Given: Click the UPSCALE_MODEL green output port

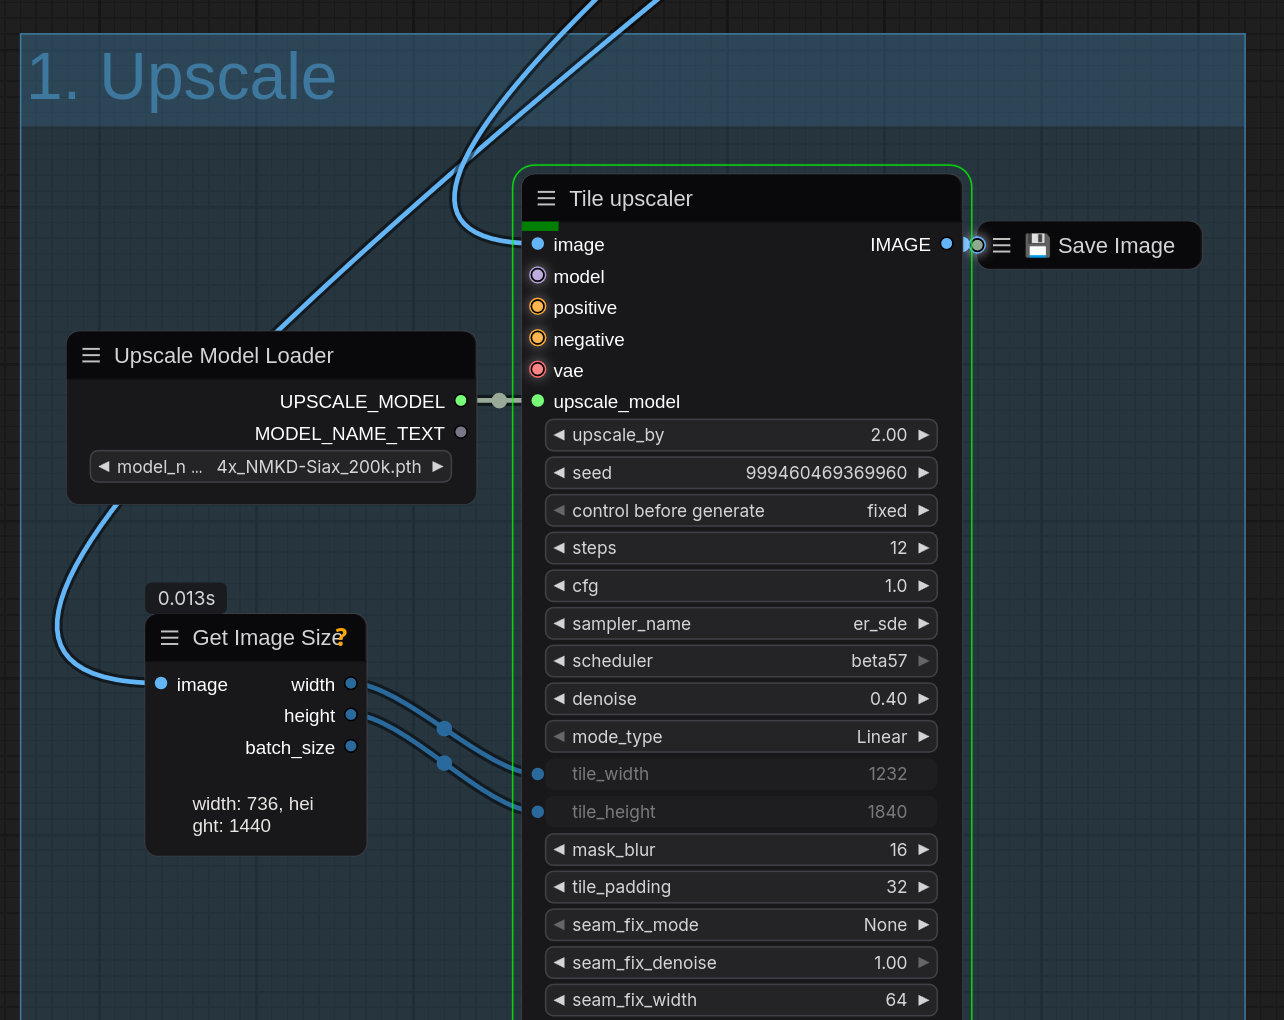Looking at the screenshot, I should pyautogui.click(x=461, y=401).
